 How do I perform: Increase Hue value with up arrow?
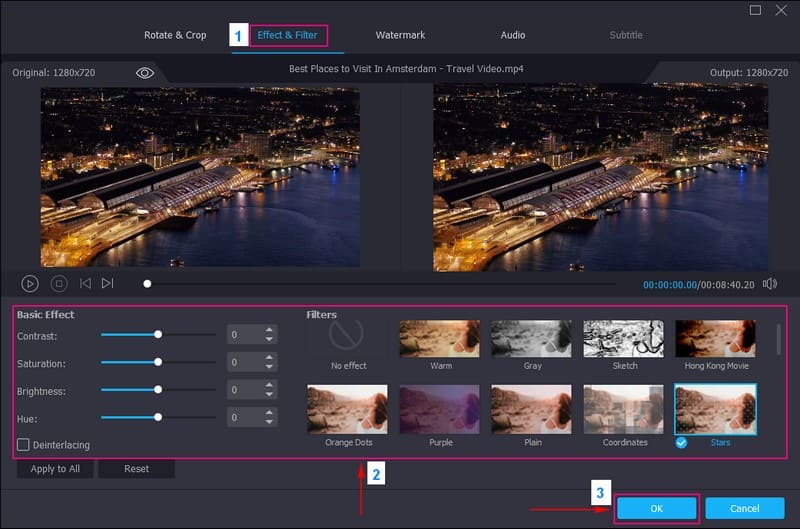tap(269, 411)
